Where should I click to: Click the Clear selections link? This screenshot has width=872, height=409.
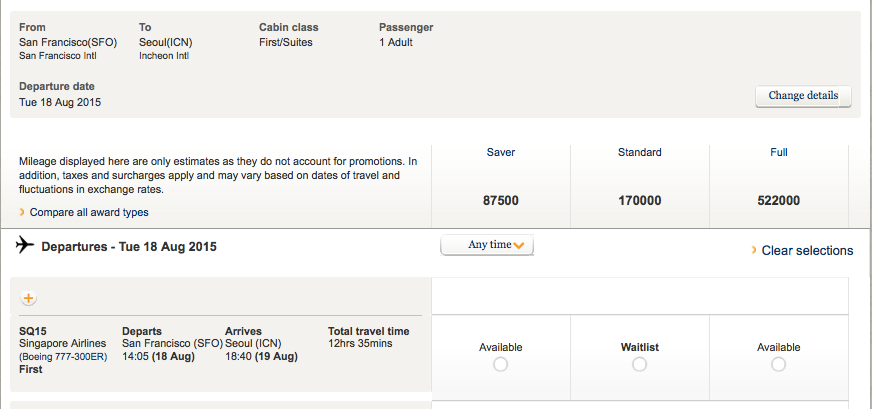(x=807, y=250)
